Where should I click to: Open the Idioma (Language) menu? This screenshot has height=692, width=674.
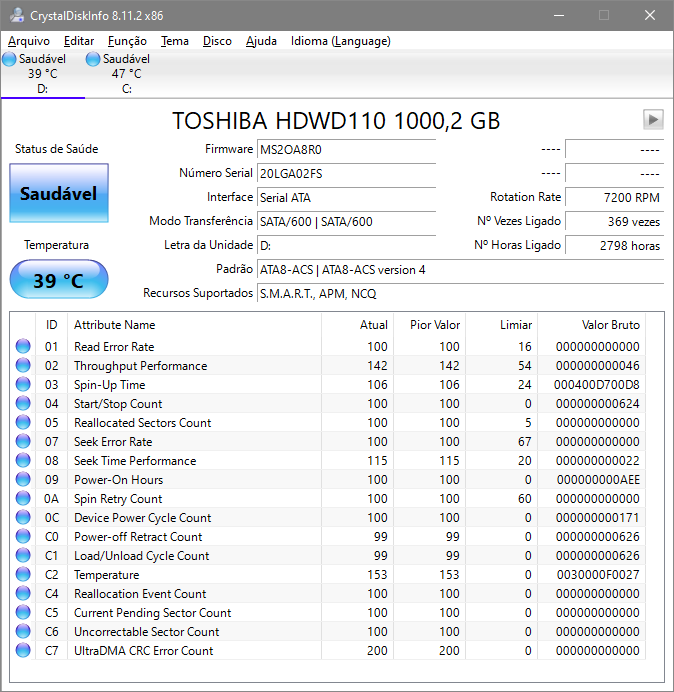coord(340,41)
